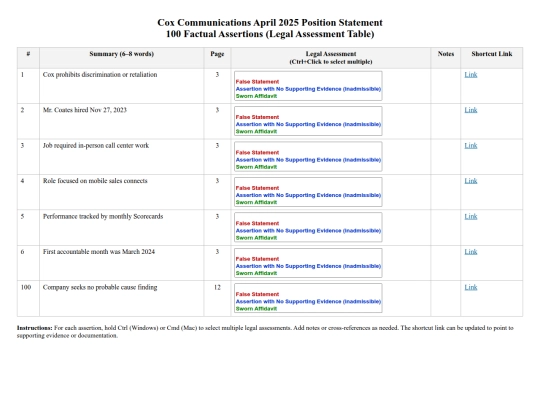Select False Statement for March 2024 row
Image resolution: width=540 pixels, height=405 pixels.
[257, 259]
